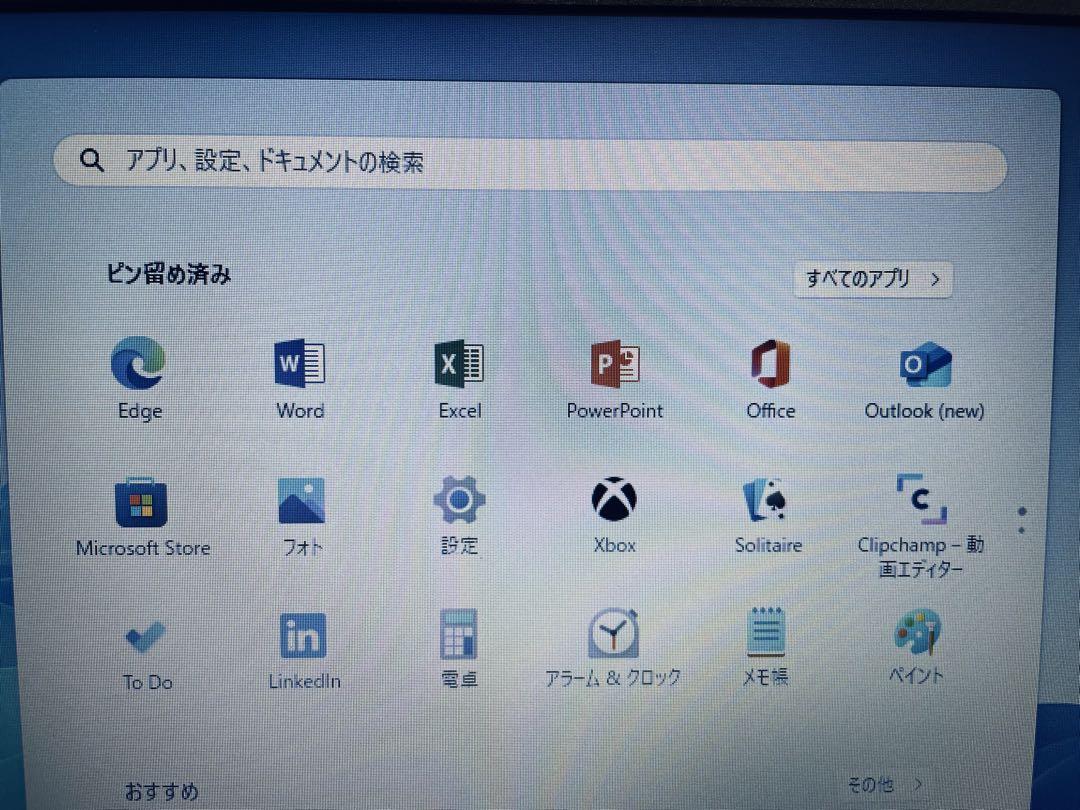The image size is (1080, 810).
Task: Open the Office app icon
Action: 770,364
